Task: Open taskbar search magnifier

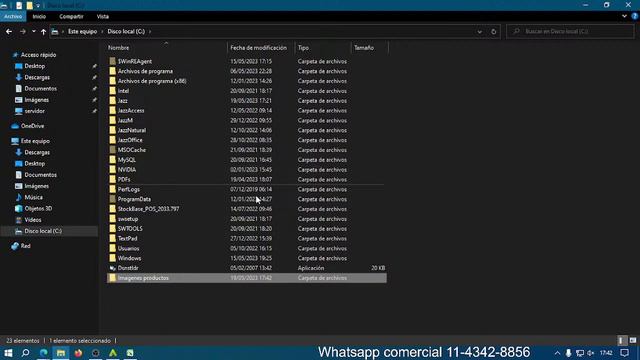Action: (x=25, y=353)
